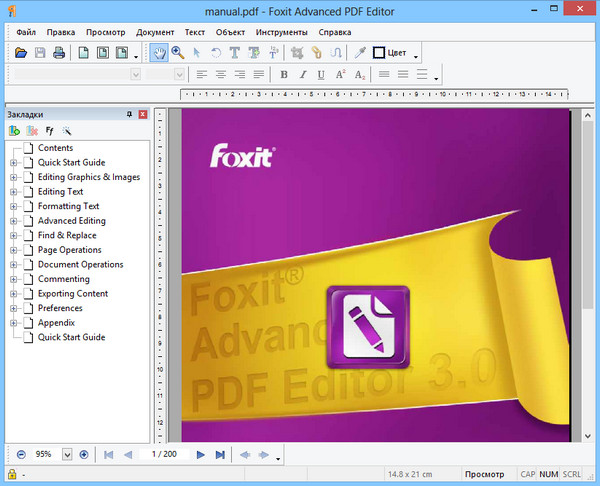Click the Цвет color swatch
The width and height of the screenshot is (600, 486).
click(x=380, y=53)
